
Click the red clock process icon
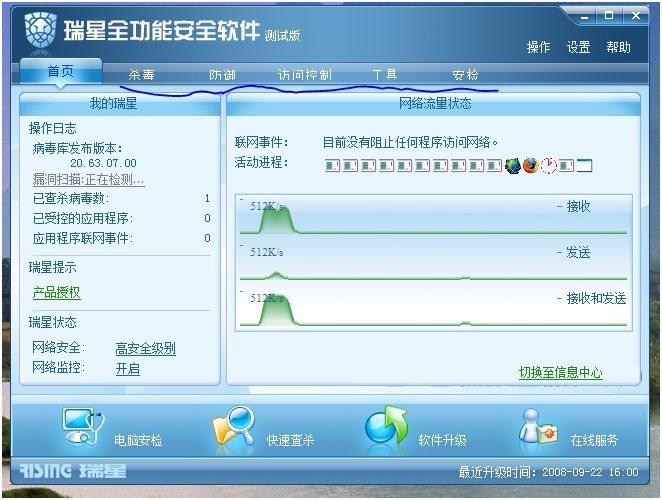tap(549, 166)
